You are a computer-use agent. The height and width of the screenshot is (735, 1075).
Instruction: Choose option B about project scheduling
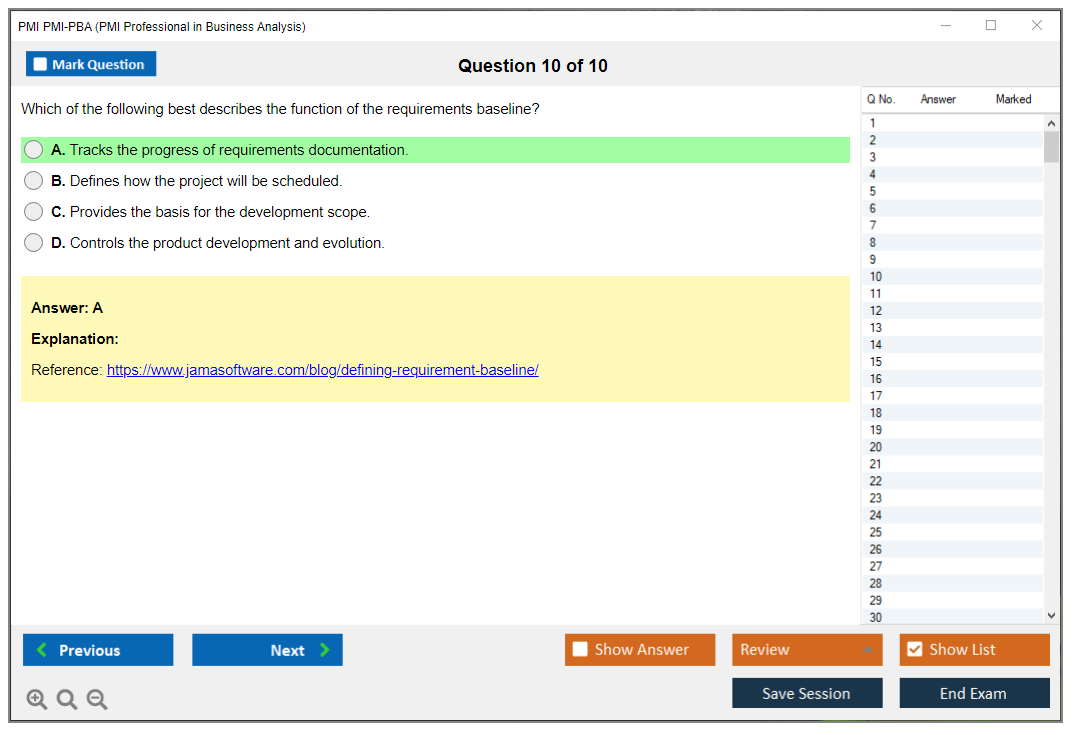[34, 181]
